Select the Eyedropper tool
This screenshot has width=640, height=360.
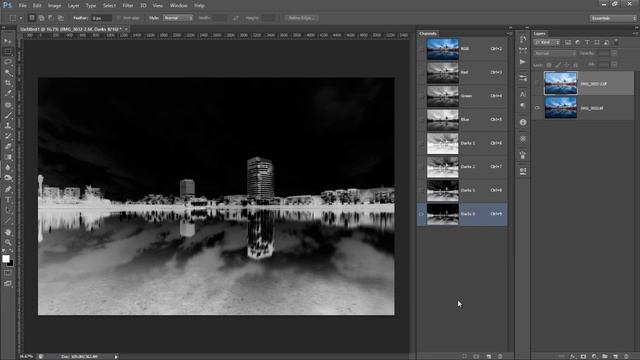point(8,94)
